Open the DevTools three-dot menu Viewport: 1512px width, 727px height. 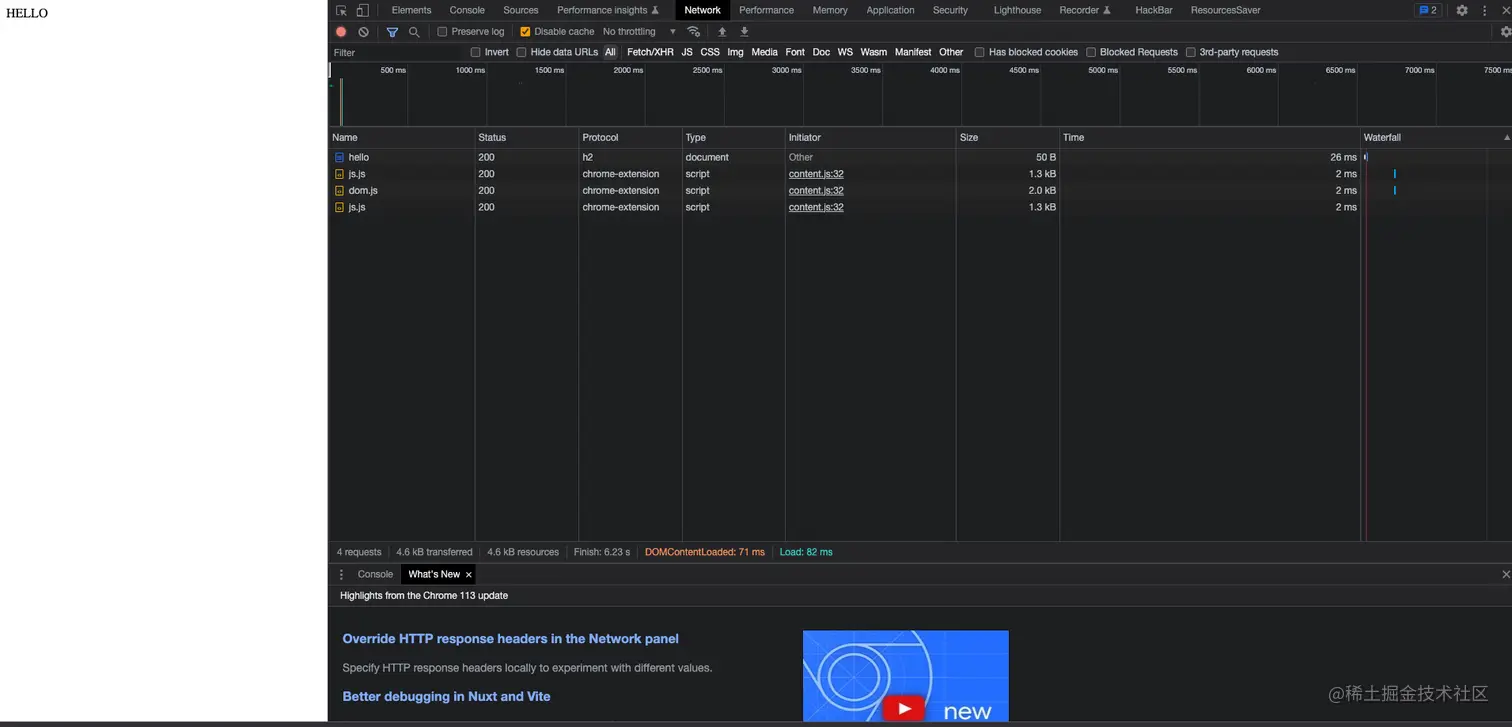[x=1484, y=10]
